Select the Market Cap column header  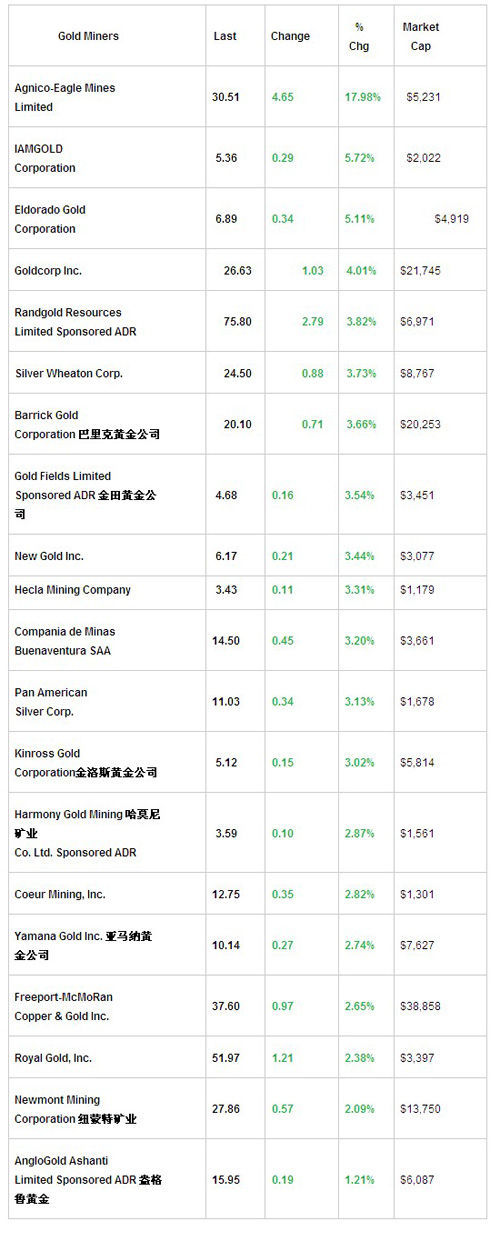point(421,36)
